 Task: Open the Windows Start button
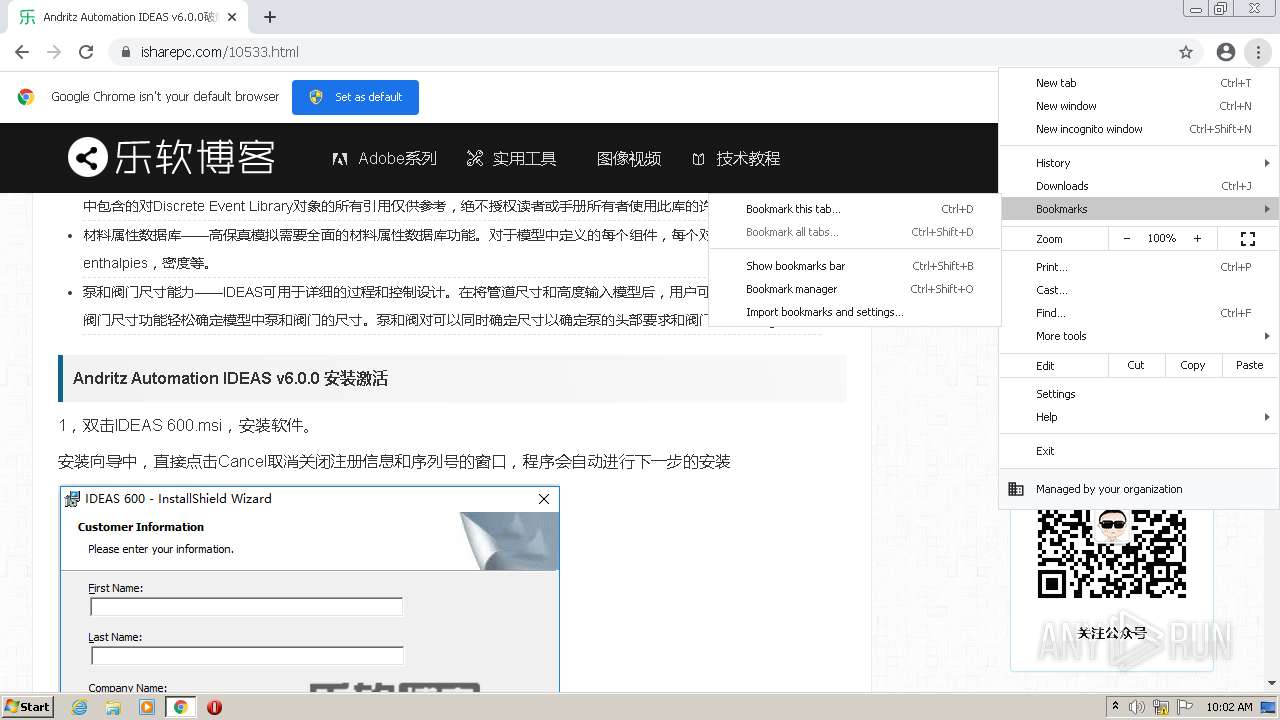[x=28, y=707]
